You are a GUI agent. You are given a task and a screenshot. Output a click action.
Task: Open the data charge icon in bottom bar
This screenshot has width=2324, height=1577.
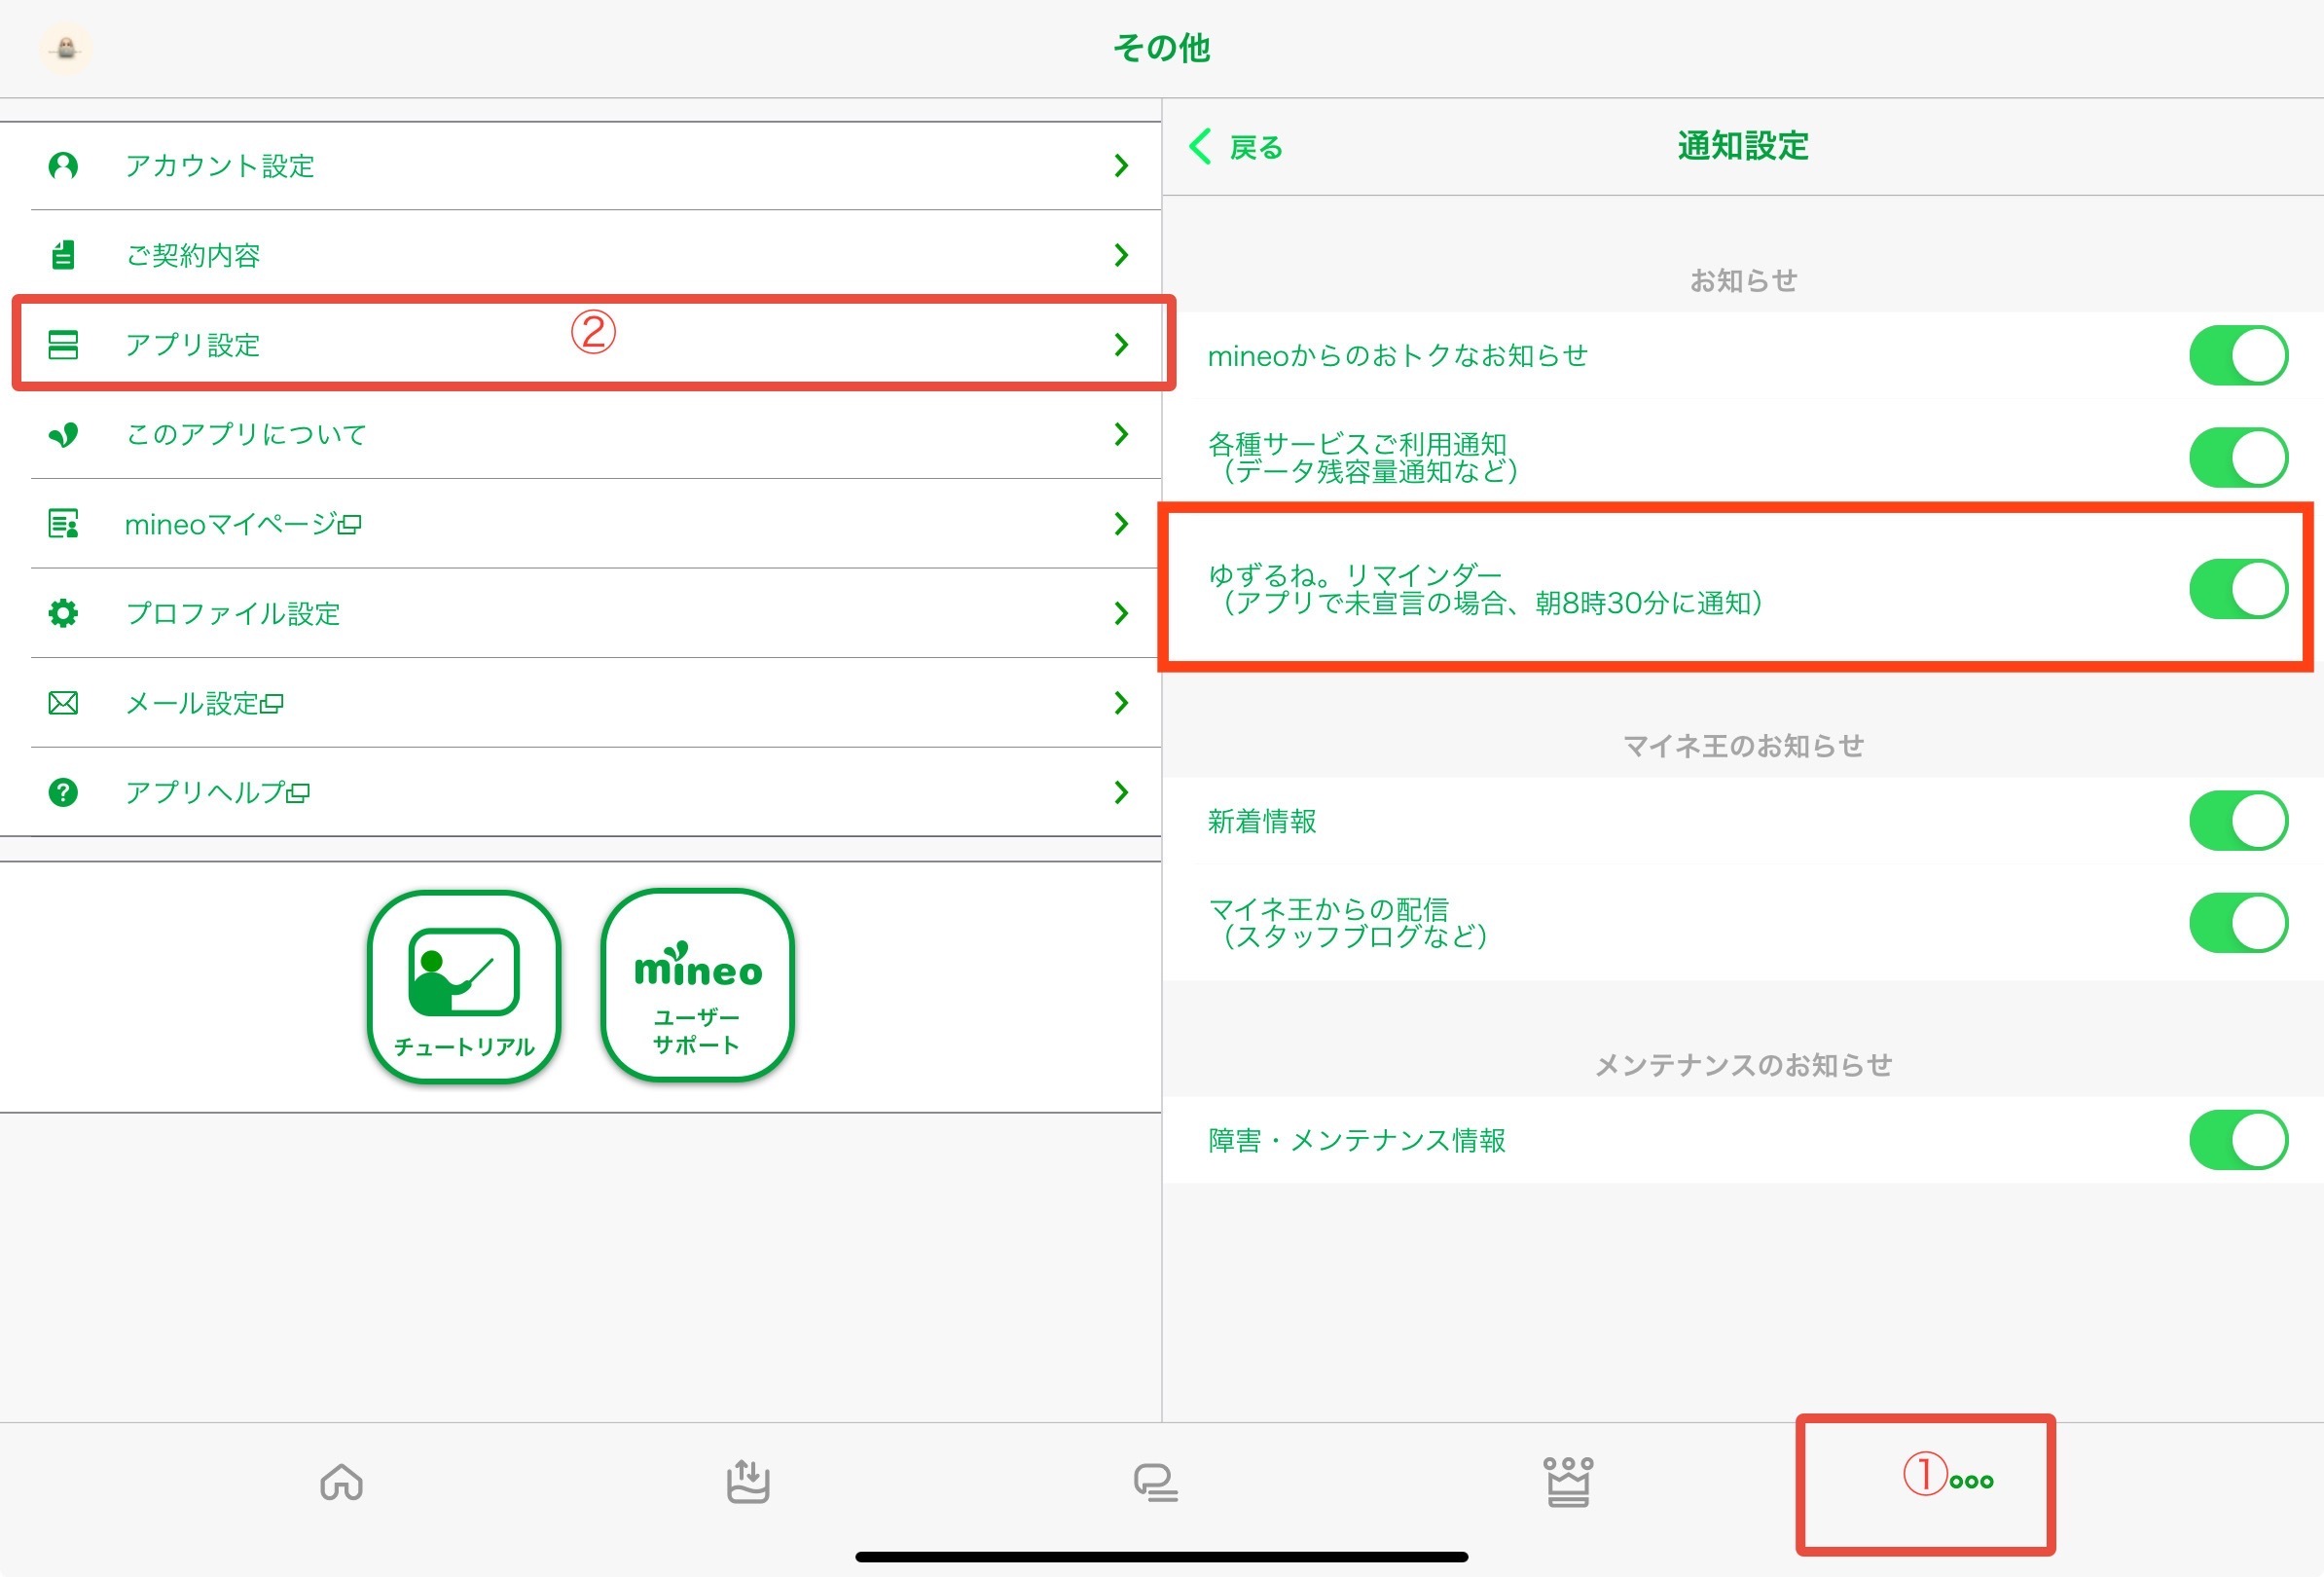pos(748,1481)
